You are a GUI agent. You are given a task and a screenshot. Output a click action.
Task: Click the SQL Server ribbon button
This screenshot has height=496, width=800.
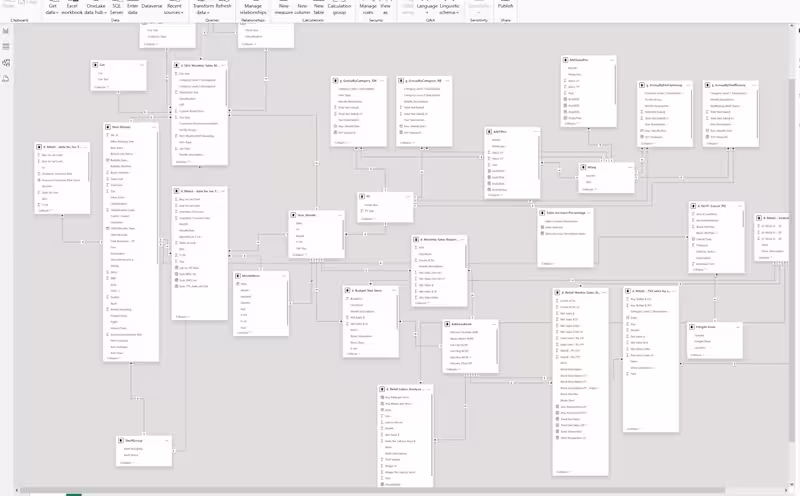click(x=116, y=8)
